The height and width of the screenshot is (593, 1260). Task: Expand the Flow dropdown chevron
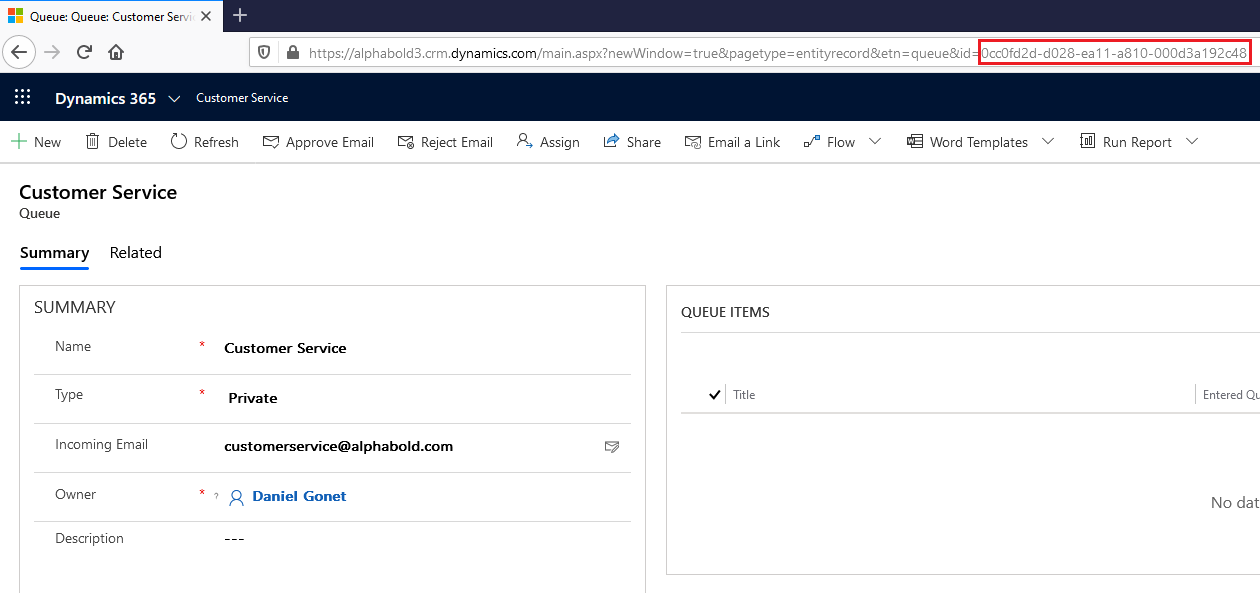coord(875,142)
